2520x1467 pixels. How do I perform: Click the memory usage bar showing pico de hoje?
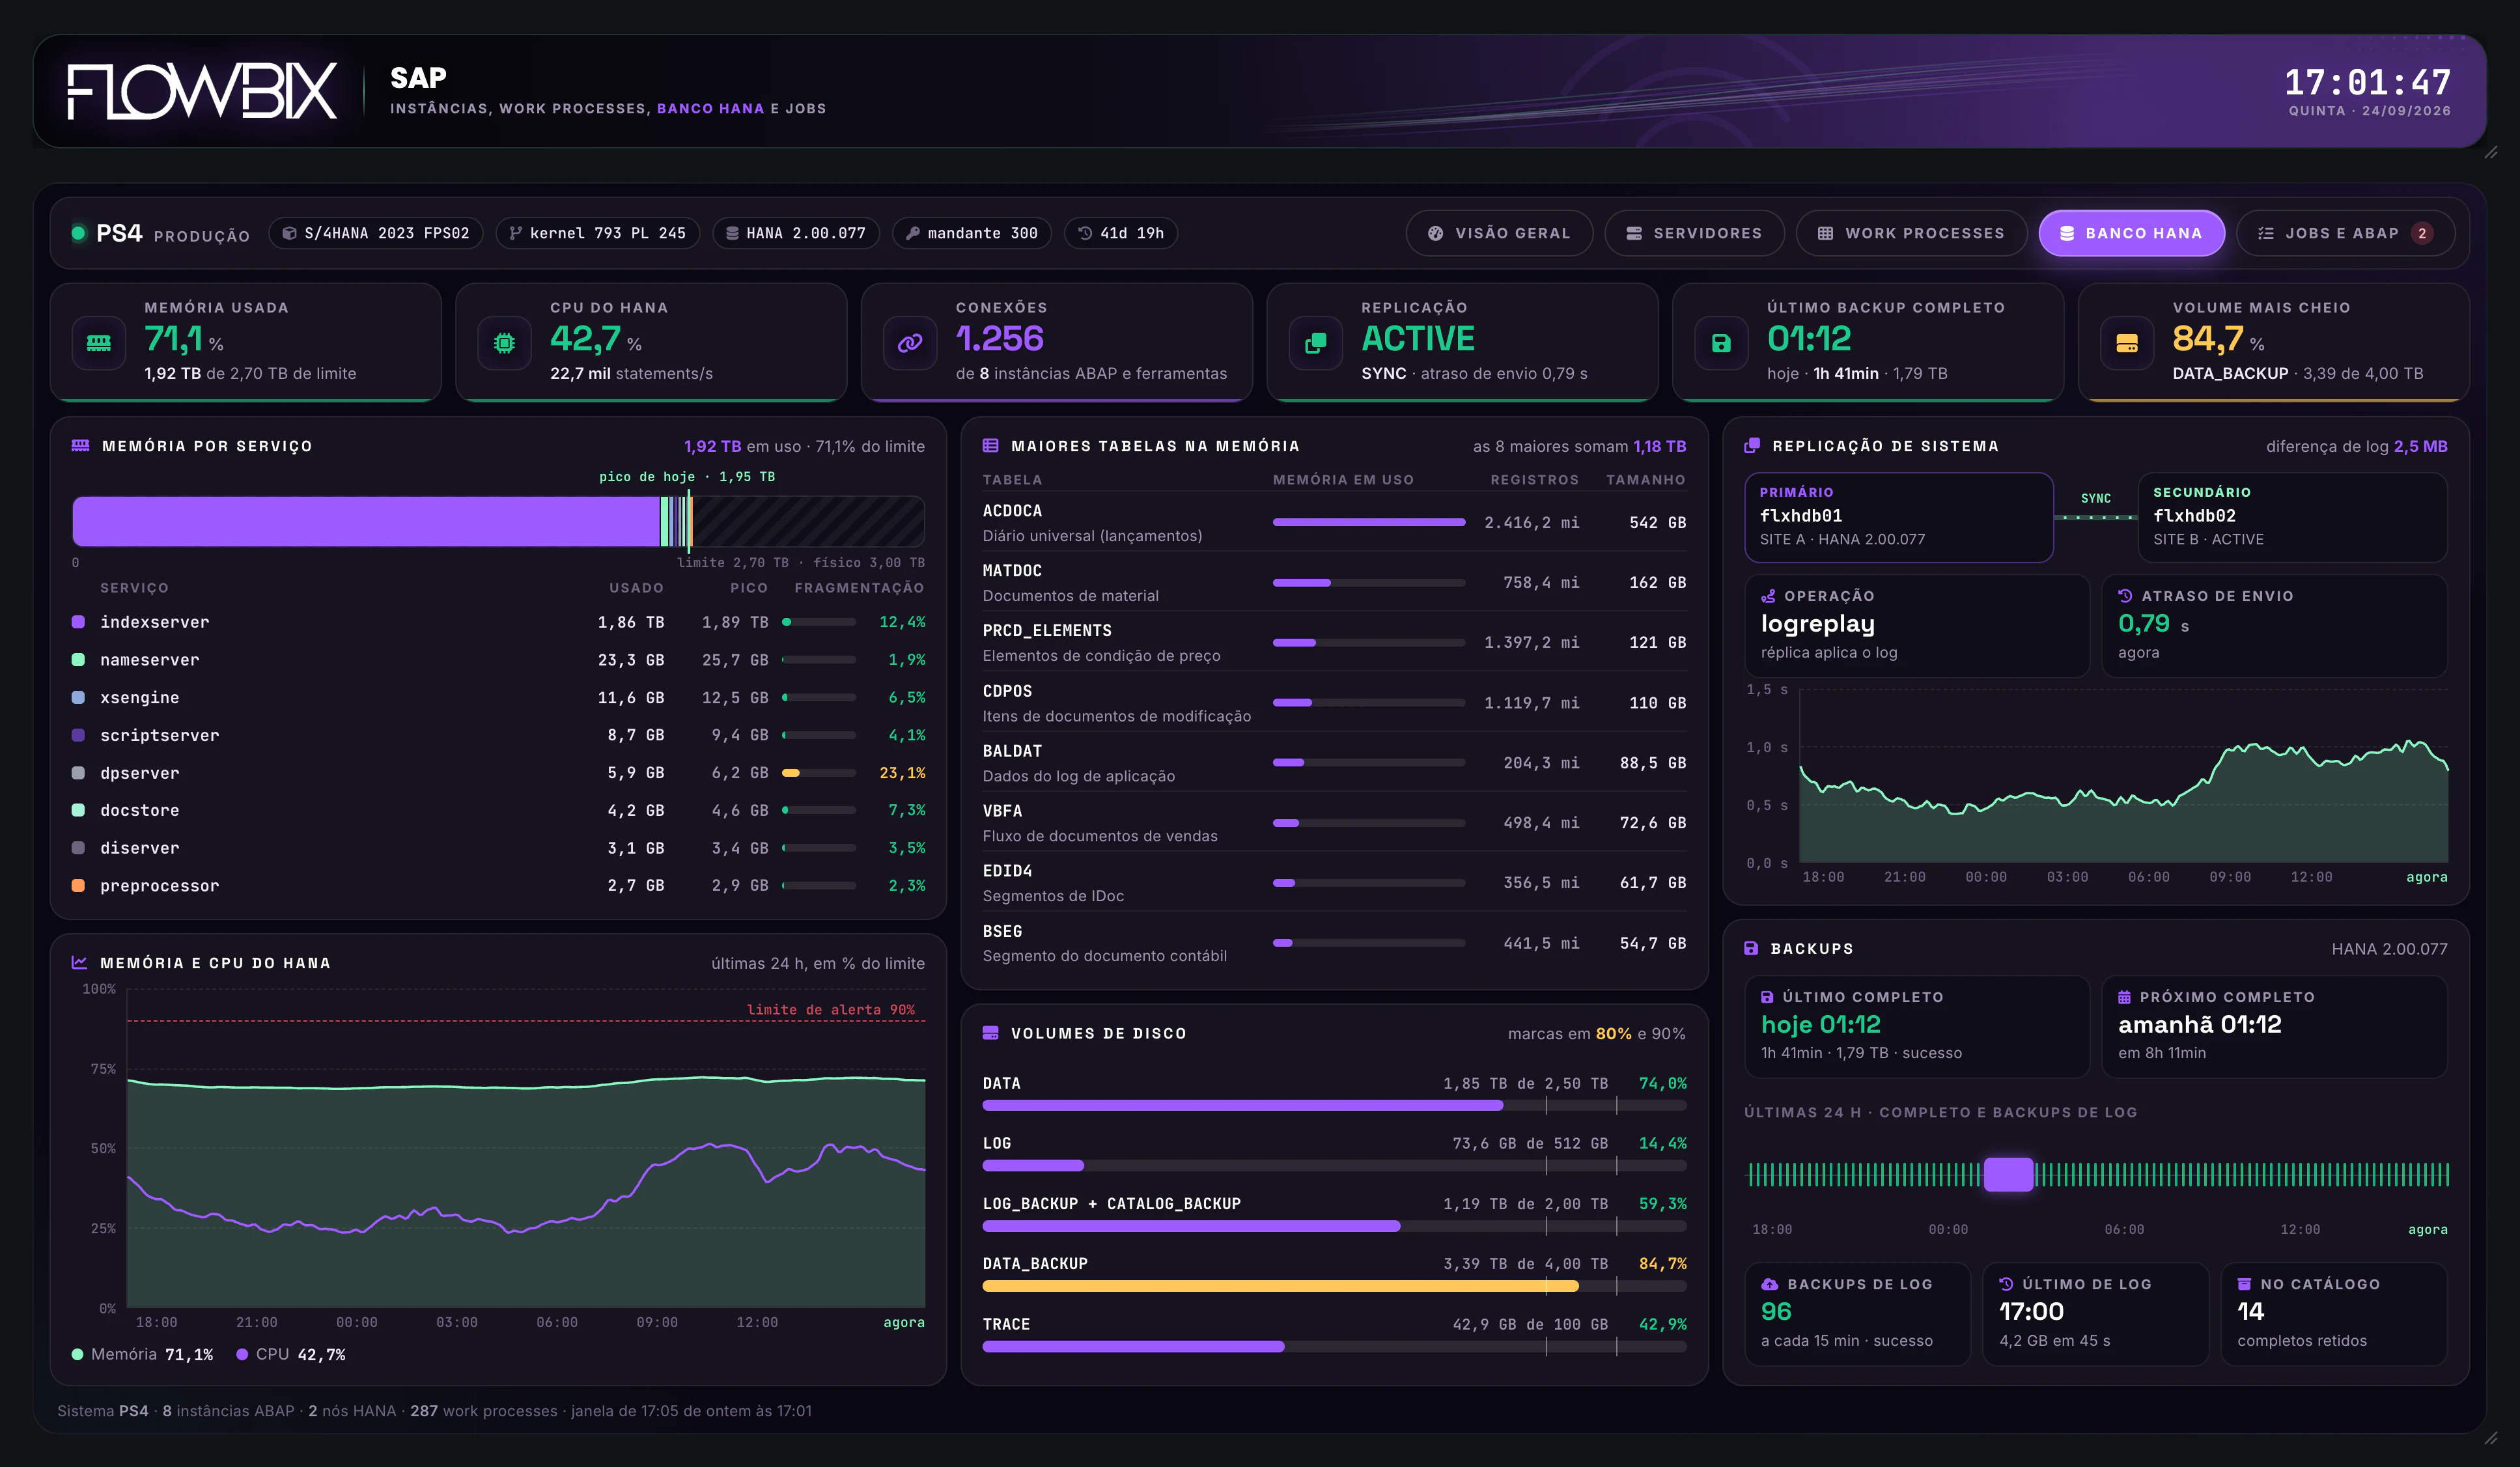[x=498, y=521]
